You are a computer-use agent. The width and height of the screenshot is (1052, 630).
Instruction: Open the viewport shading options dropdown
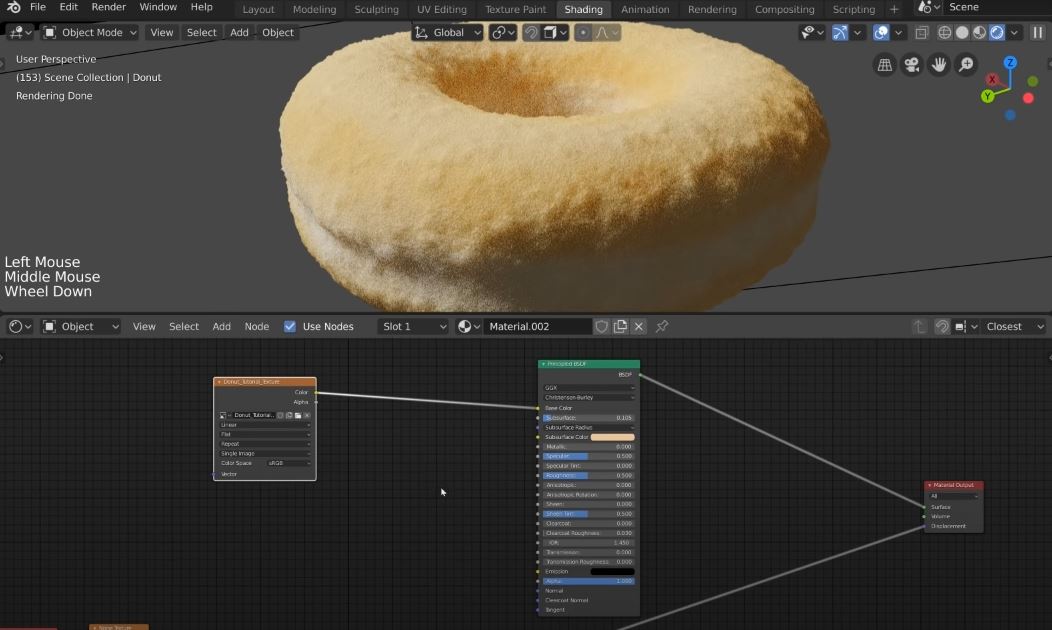[x=1014, y=32]
